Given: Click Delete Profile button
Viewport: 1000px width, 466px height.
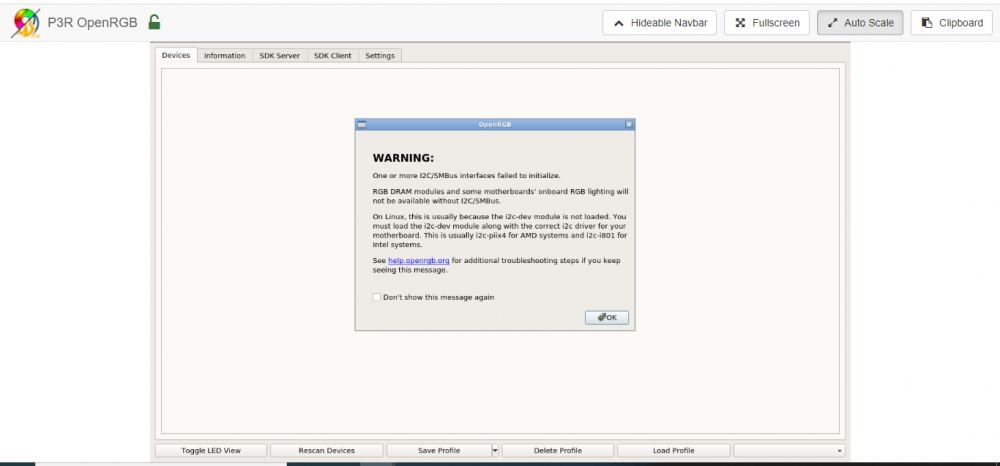Looking at the screenshot, I should 558,451.
